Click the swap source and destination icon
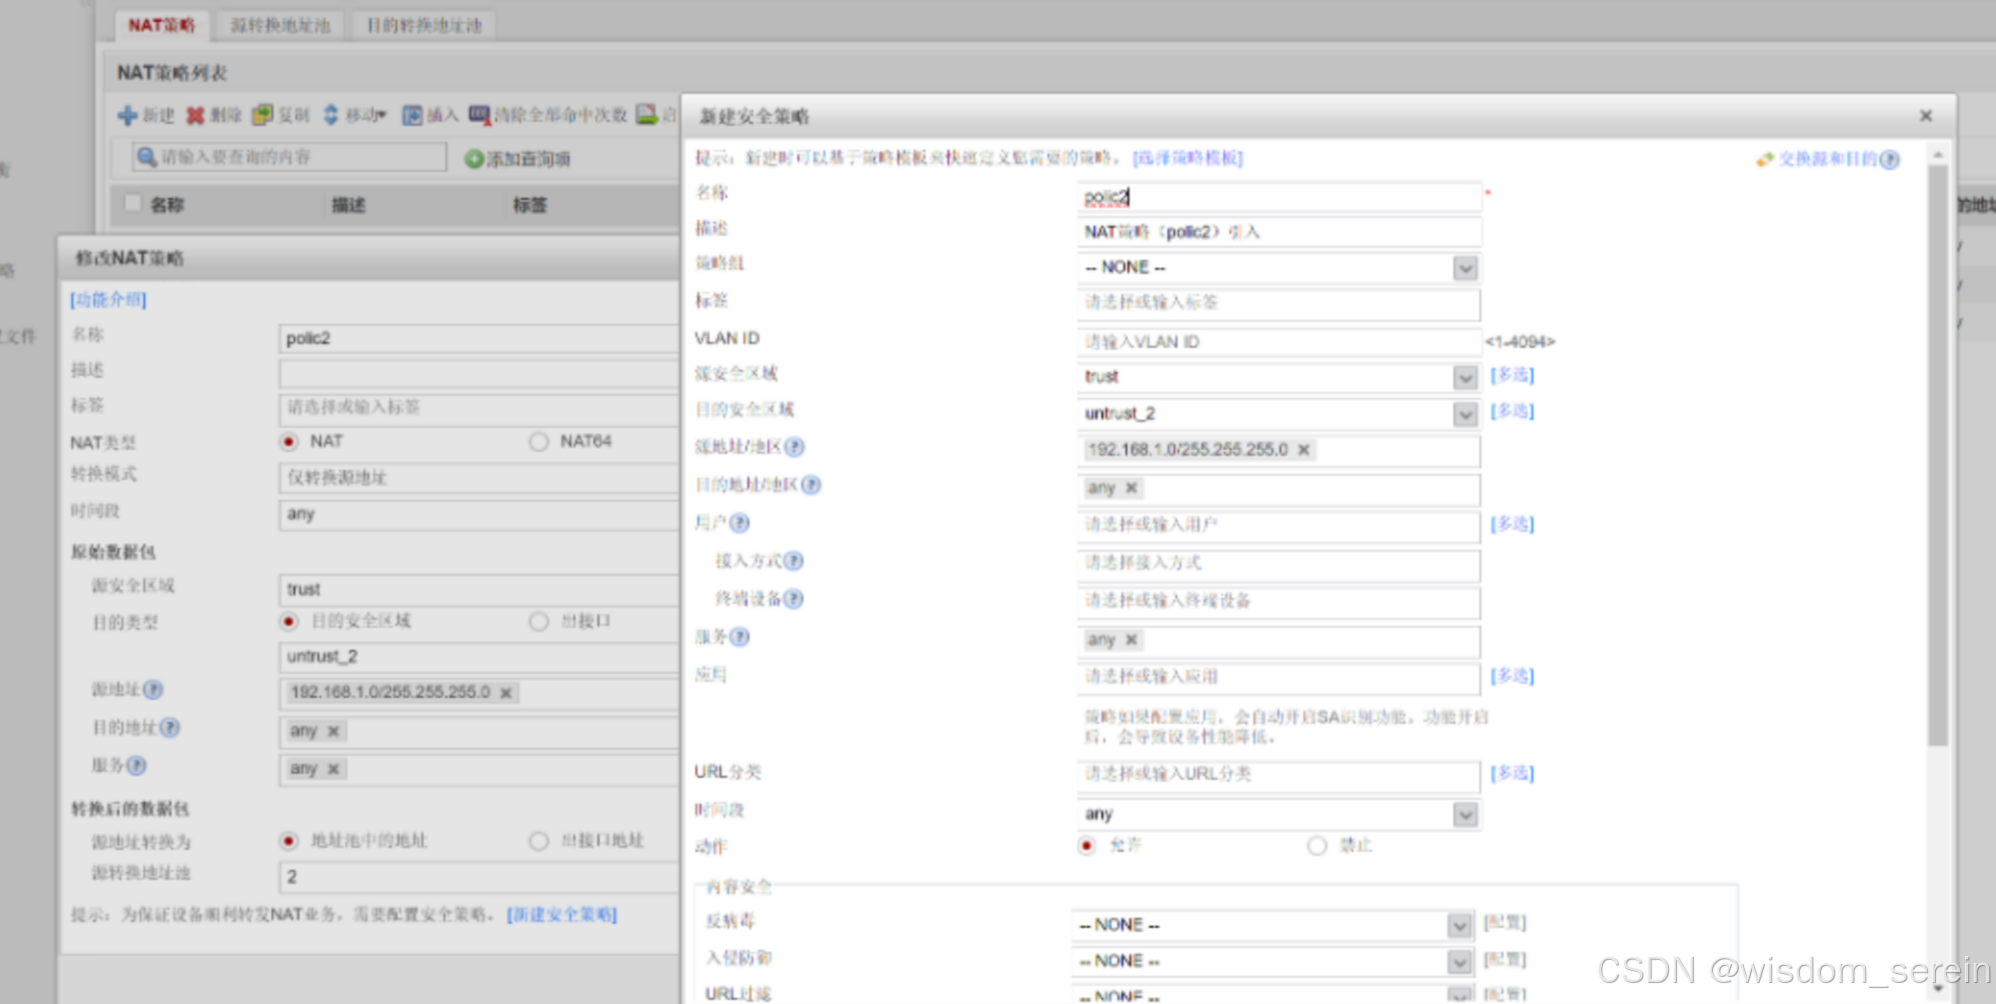 click(1765, 159)
